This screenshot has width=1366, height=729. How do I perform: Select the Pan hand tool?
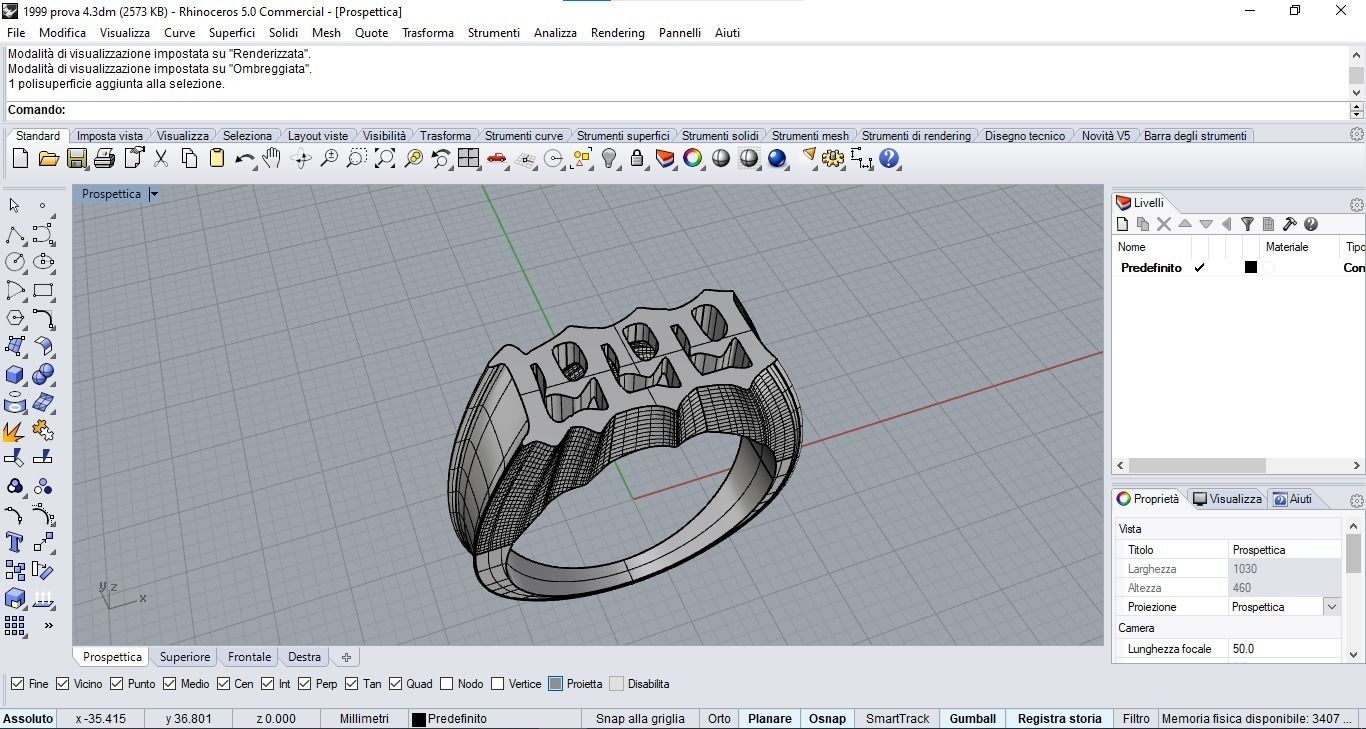[272, 158]
